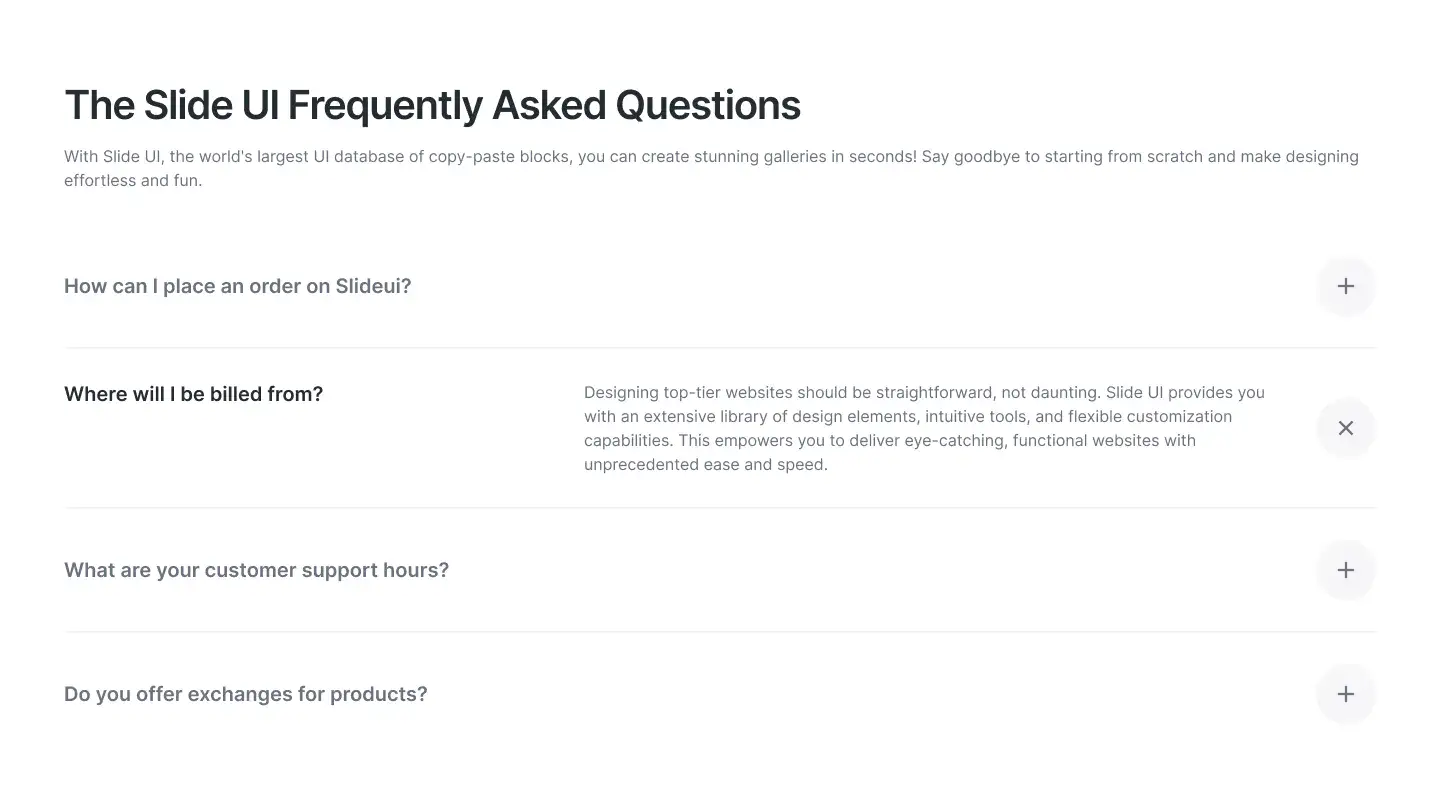The image size is (1440, 804).
Task: Expand 'What are your customer support hours?'
Action: point(257,570)
